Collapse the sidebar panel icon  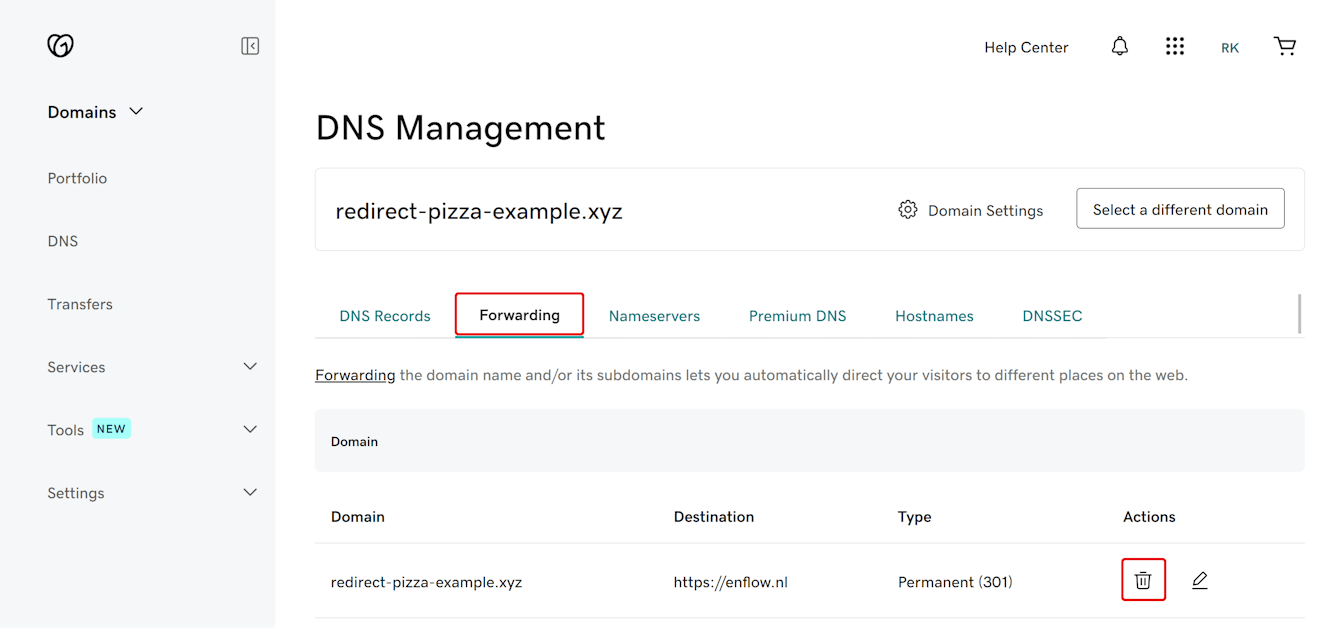[250, 46]
